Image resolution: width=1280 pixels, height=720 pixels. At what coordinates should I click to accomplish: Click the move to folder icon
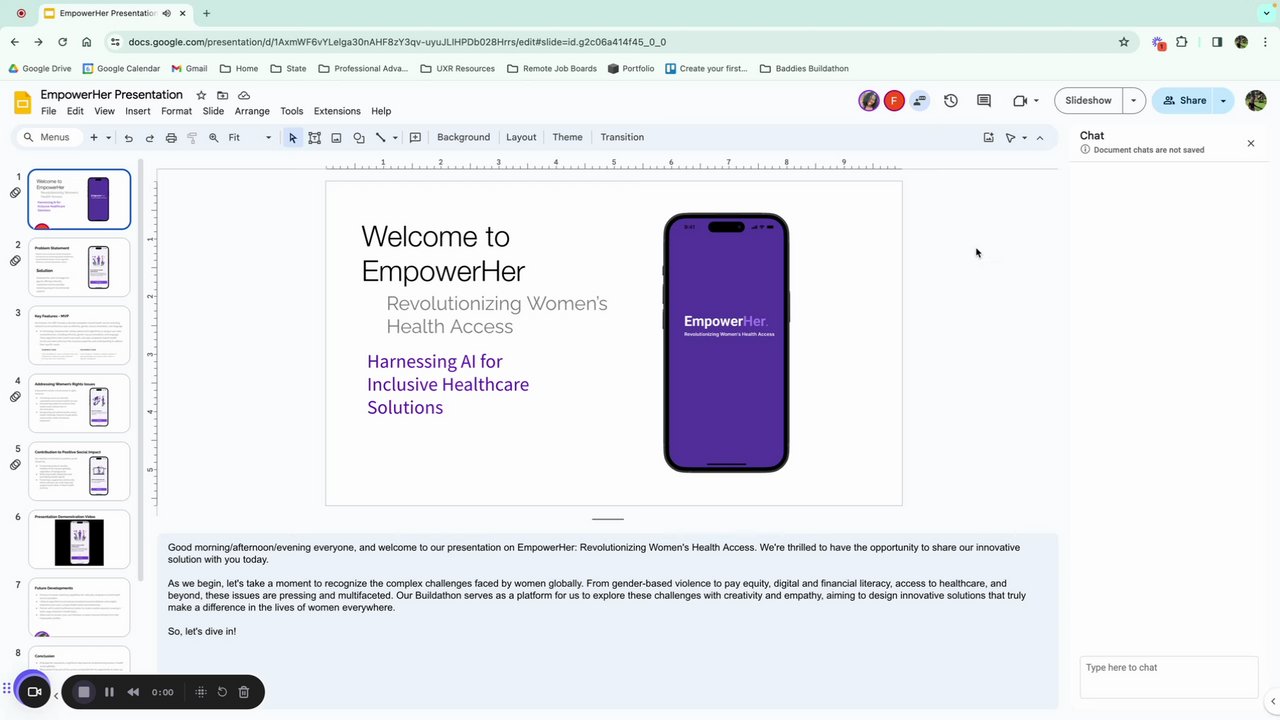click(x=222, y=95)
